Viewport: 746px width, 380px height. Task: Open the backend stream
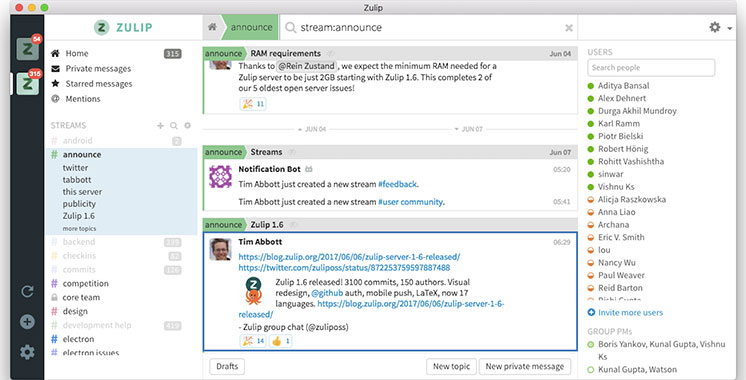coord(79,242)
